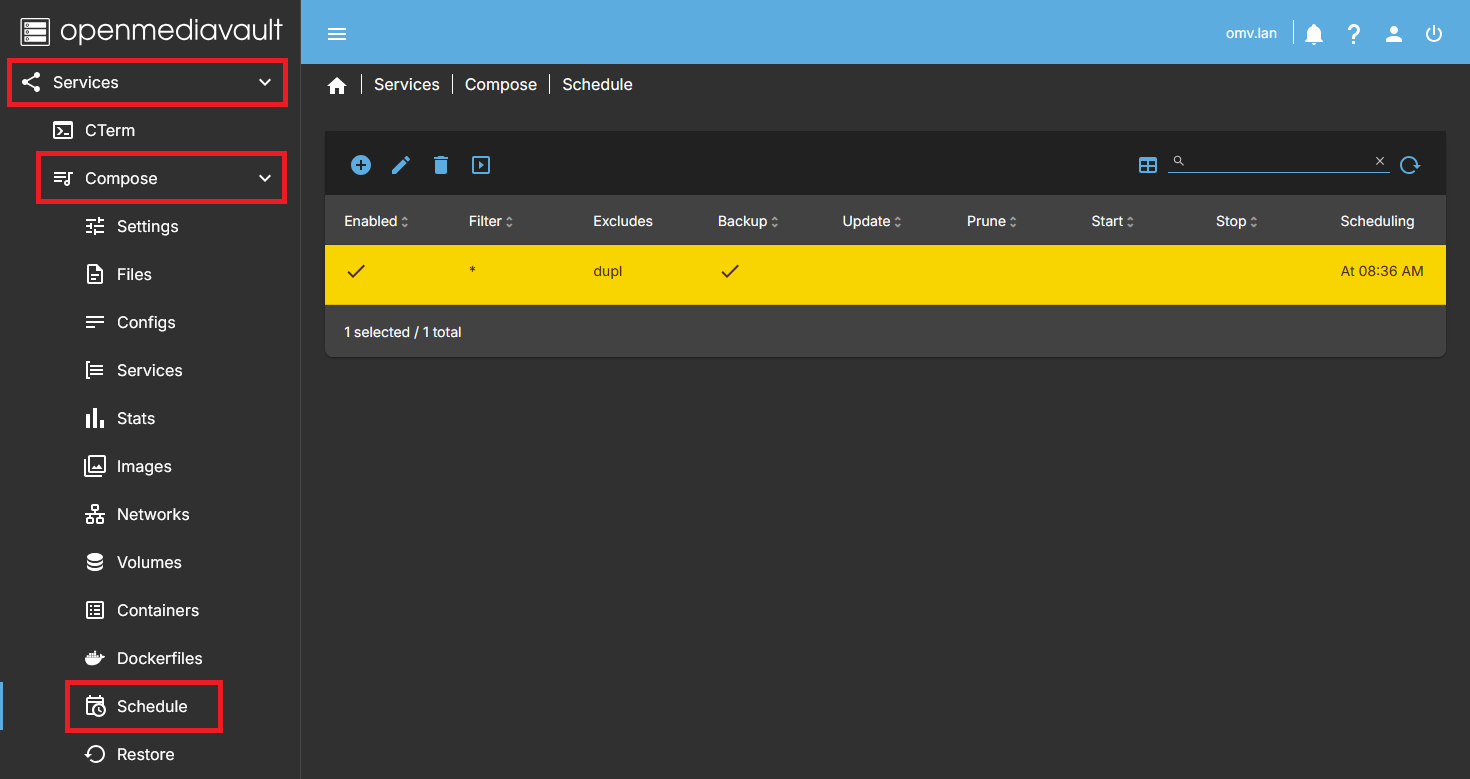Viewport: 1470px width, 779px height.
Task: Click the add schedule plus icon
Action: tap(361, 165)
